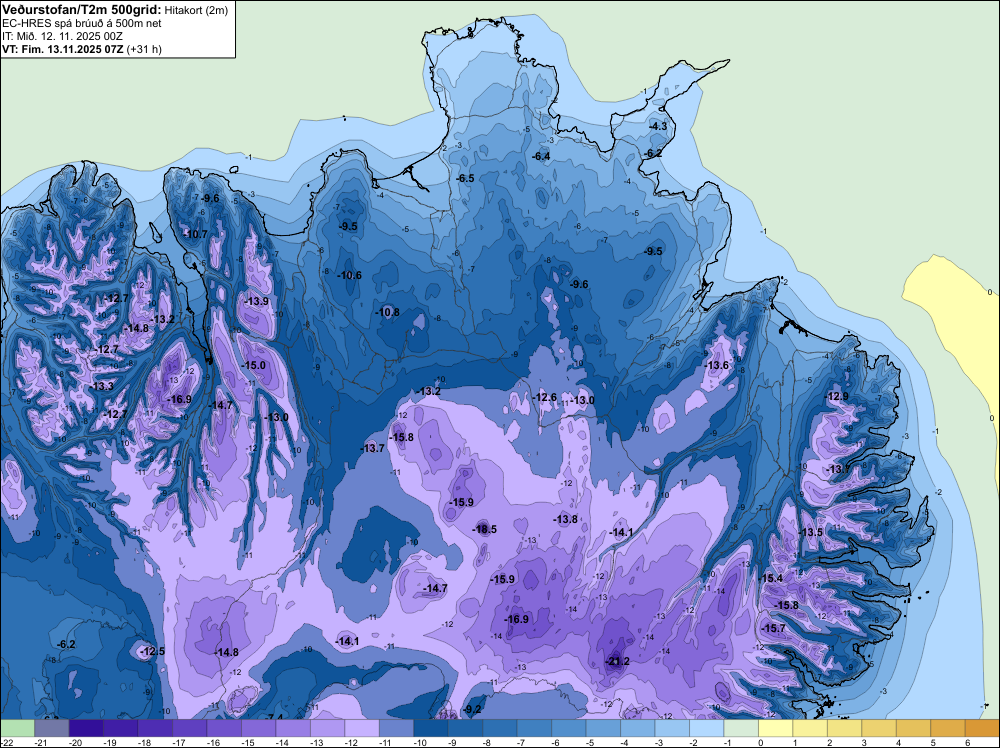Click the orange swatch labeled 6
This screenshot has height=748, width=1000.
[982, 728]
